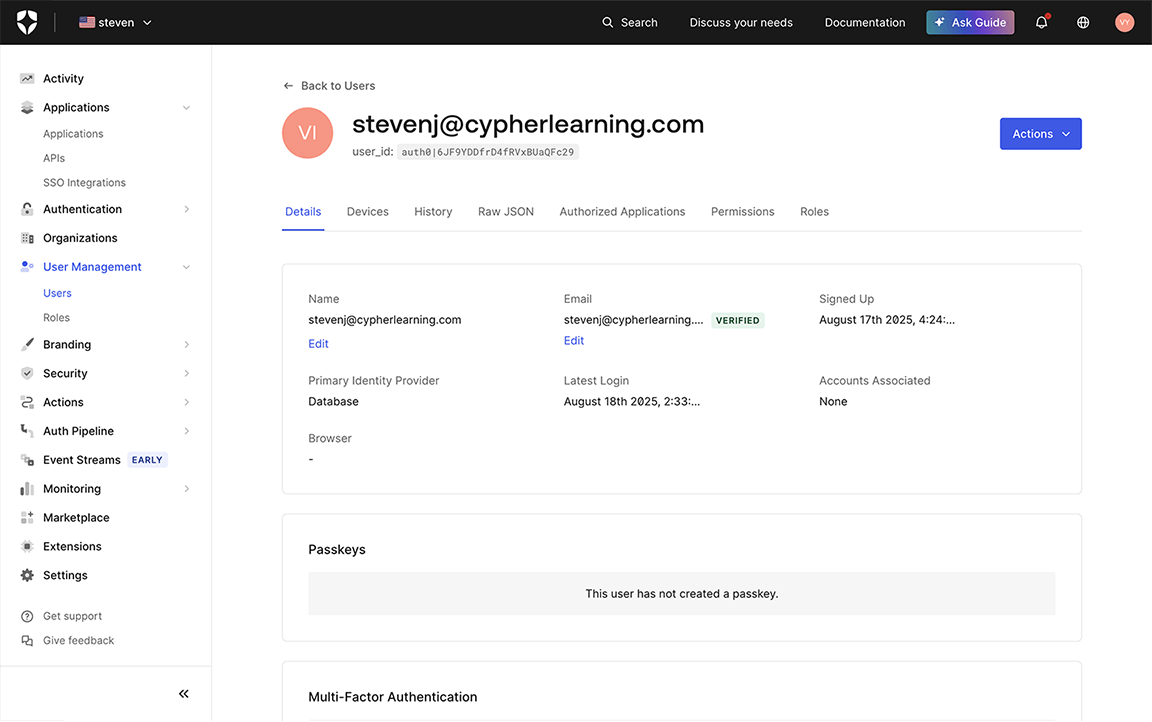Image resolution: width=1152 pixels, height=722 pixels.
Task: Click the Auth0 logo
Action: 27,21
